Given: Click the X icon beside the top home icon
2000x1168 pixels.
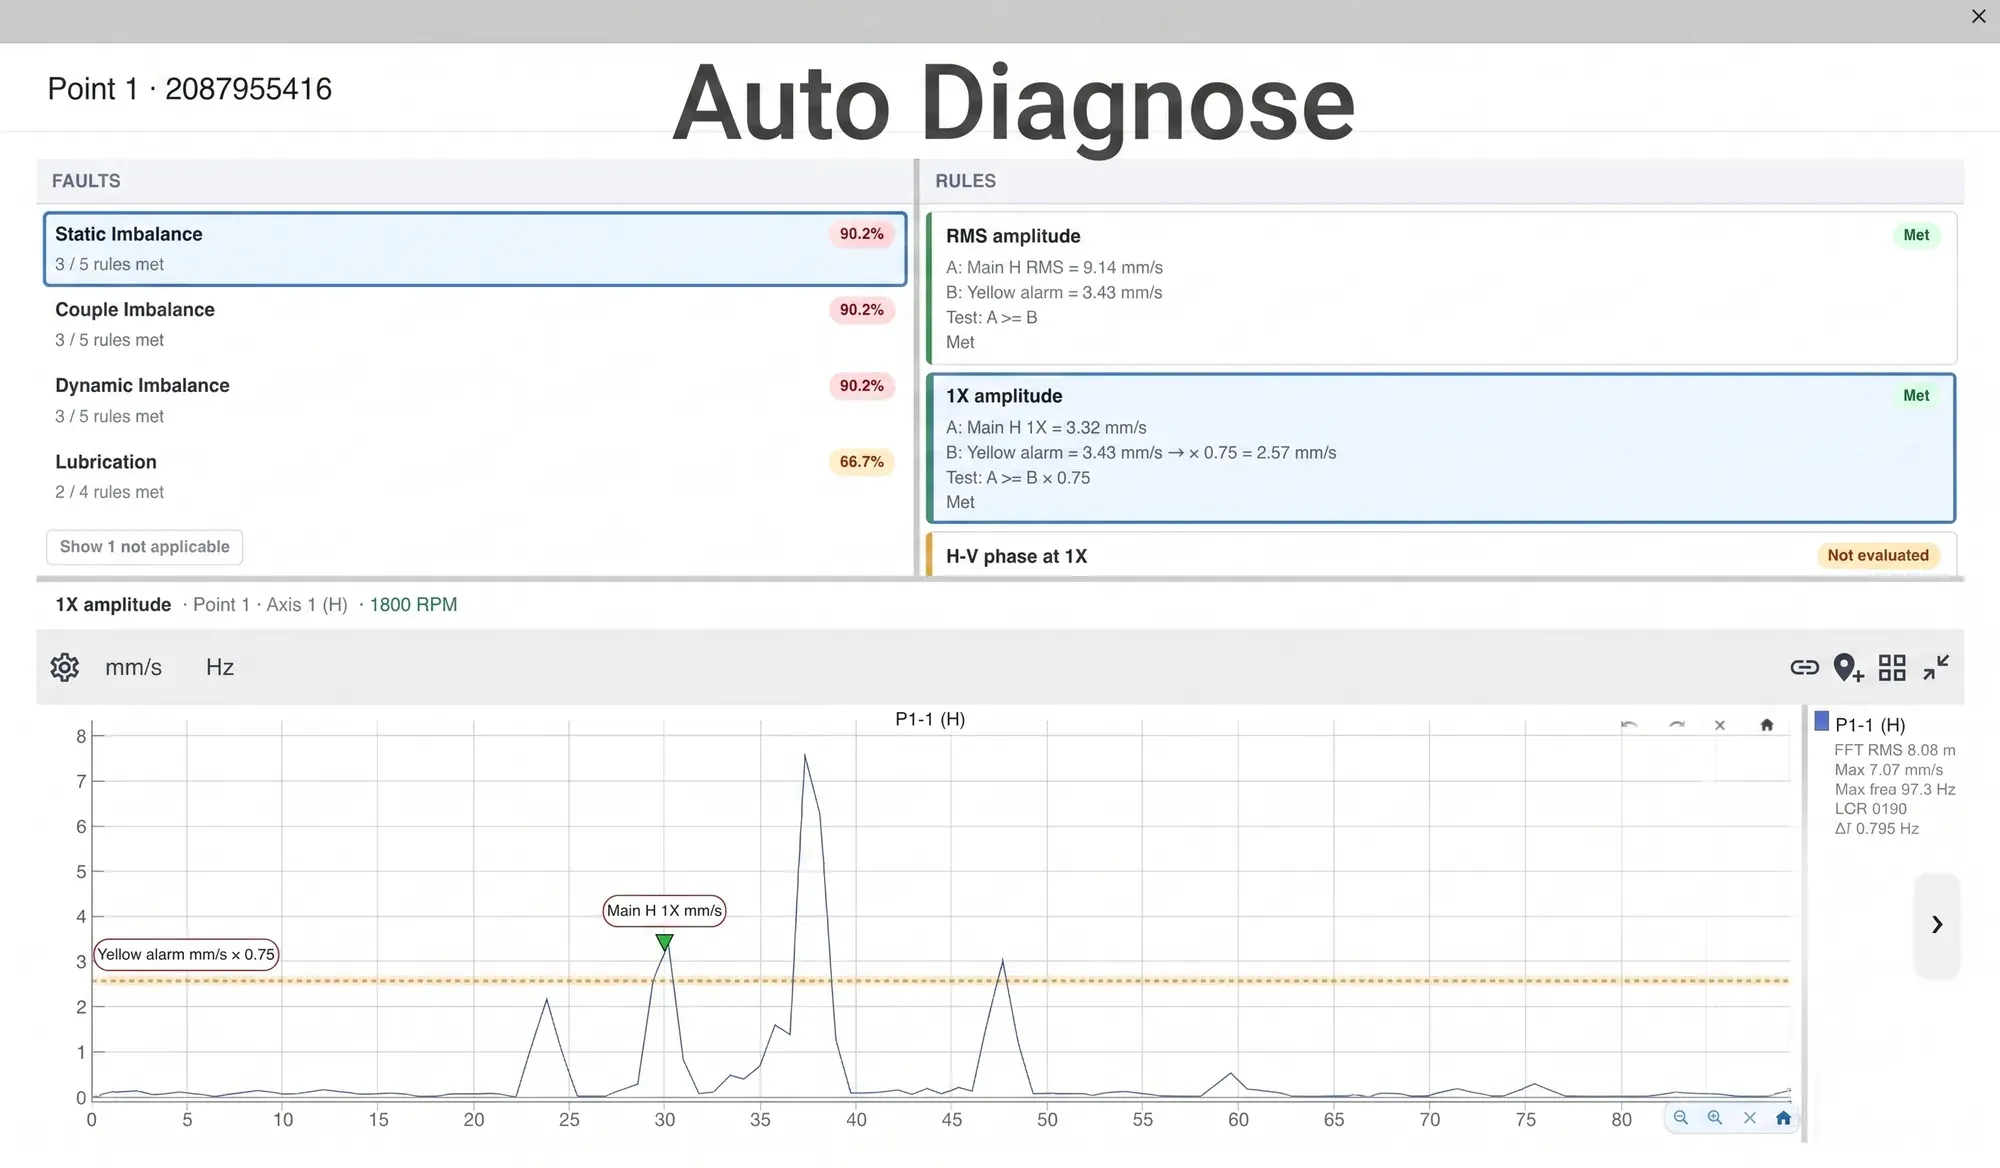Looking at the screenshot, I should (x=1720, y=725).
